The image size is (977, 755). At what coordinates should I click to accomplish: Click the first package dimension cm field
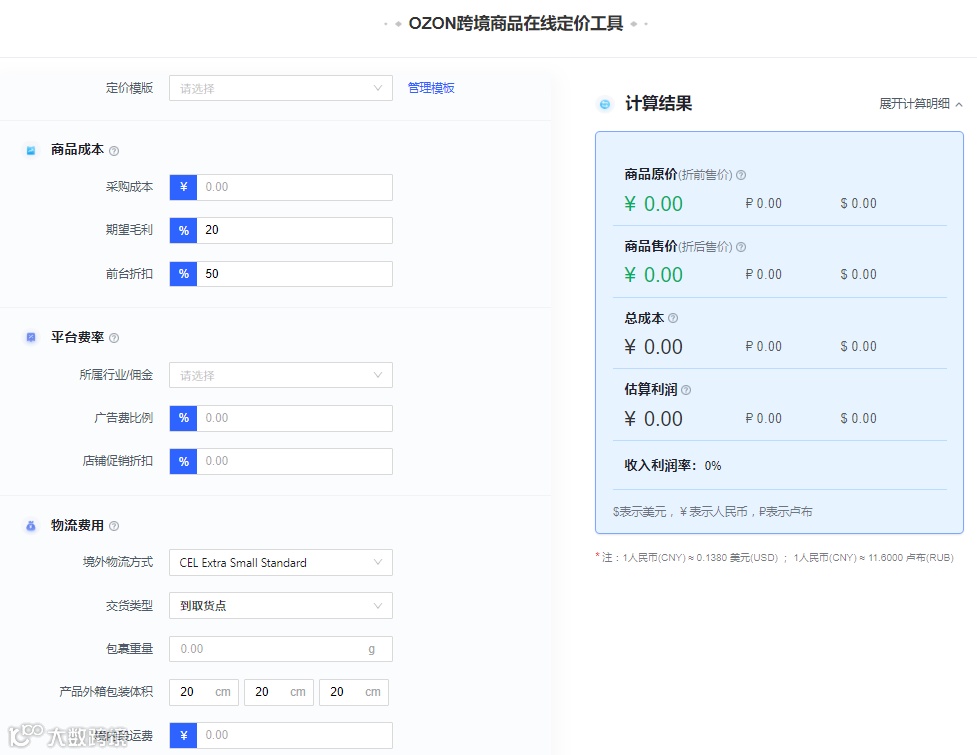pyautogui.click(x=204, y=692)
